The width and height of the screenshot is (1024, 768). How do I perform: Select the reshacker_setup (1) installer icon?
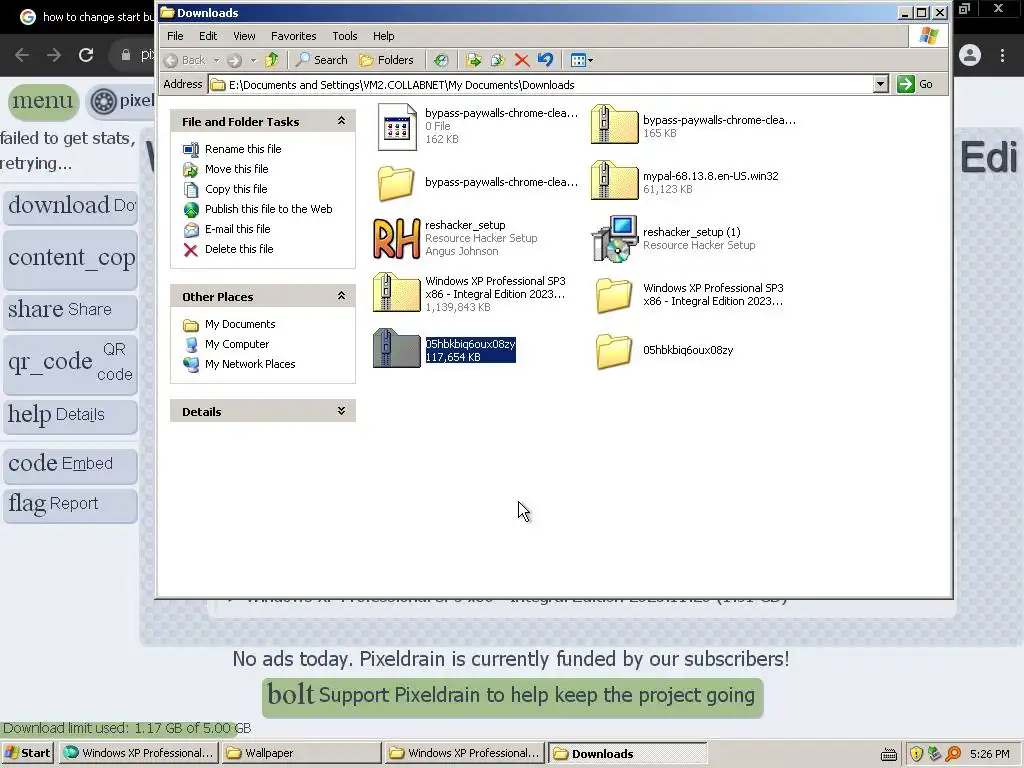(614, 238)
